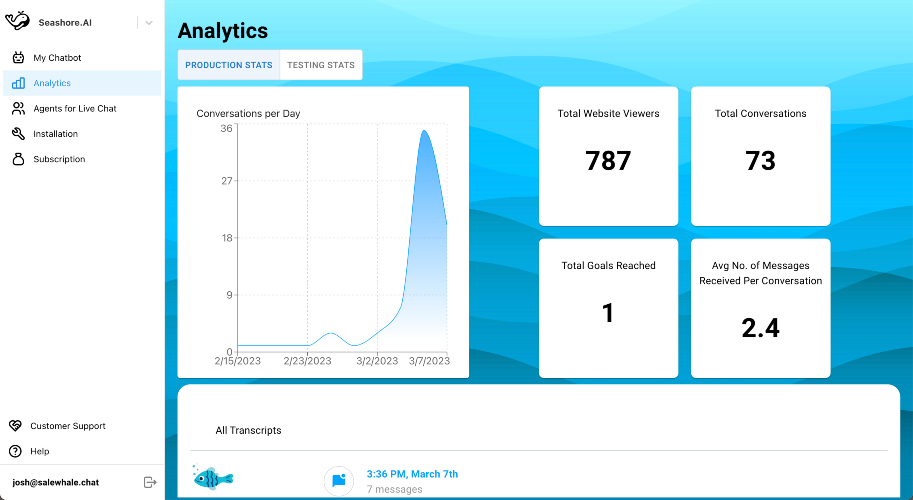Select Analytics in the sidebar
The width and height of the screenshot is (913, 500).
[x=82, y=83]
